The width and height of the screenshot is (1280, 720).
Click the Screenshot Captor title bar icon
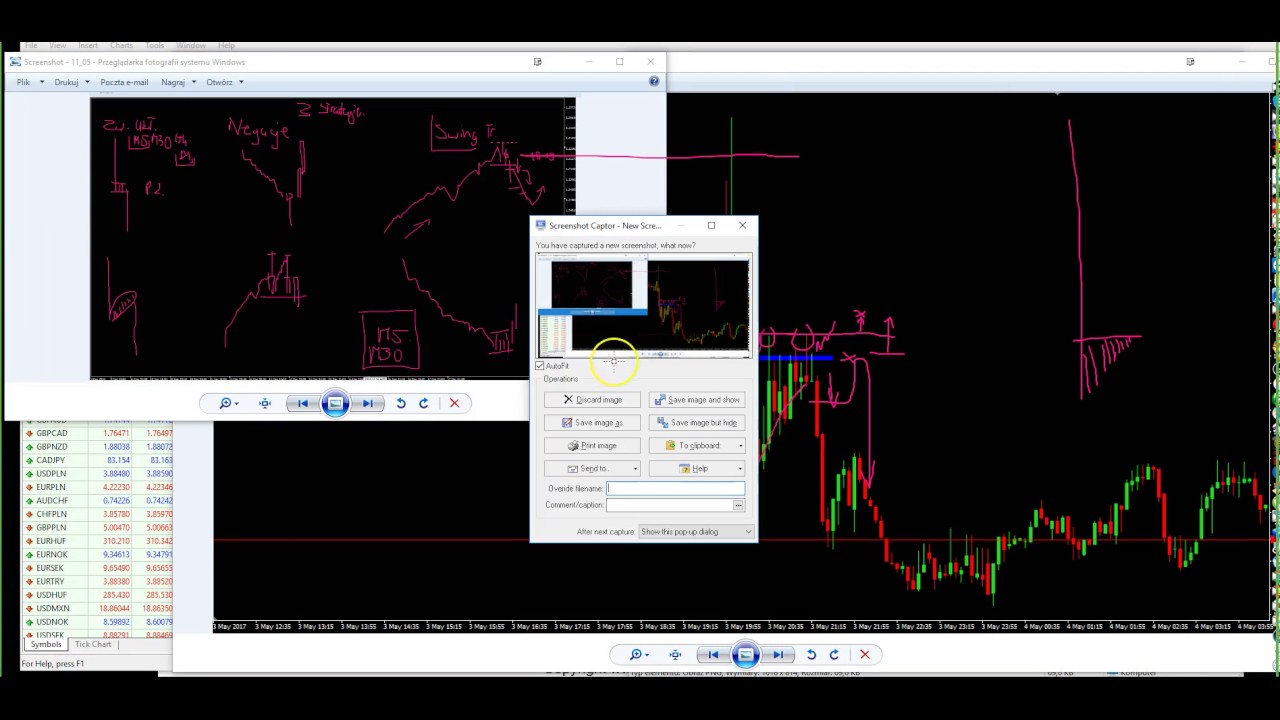[540, 226]
